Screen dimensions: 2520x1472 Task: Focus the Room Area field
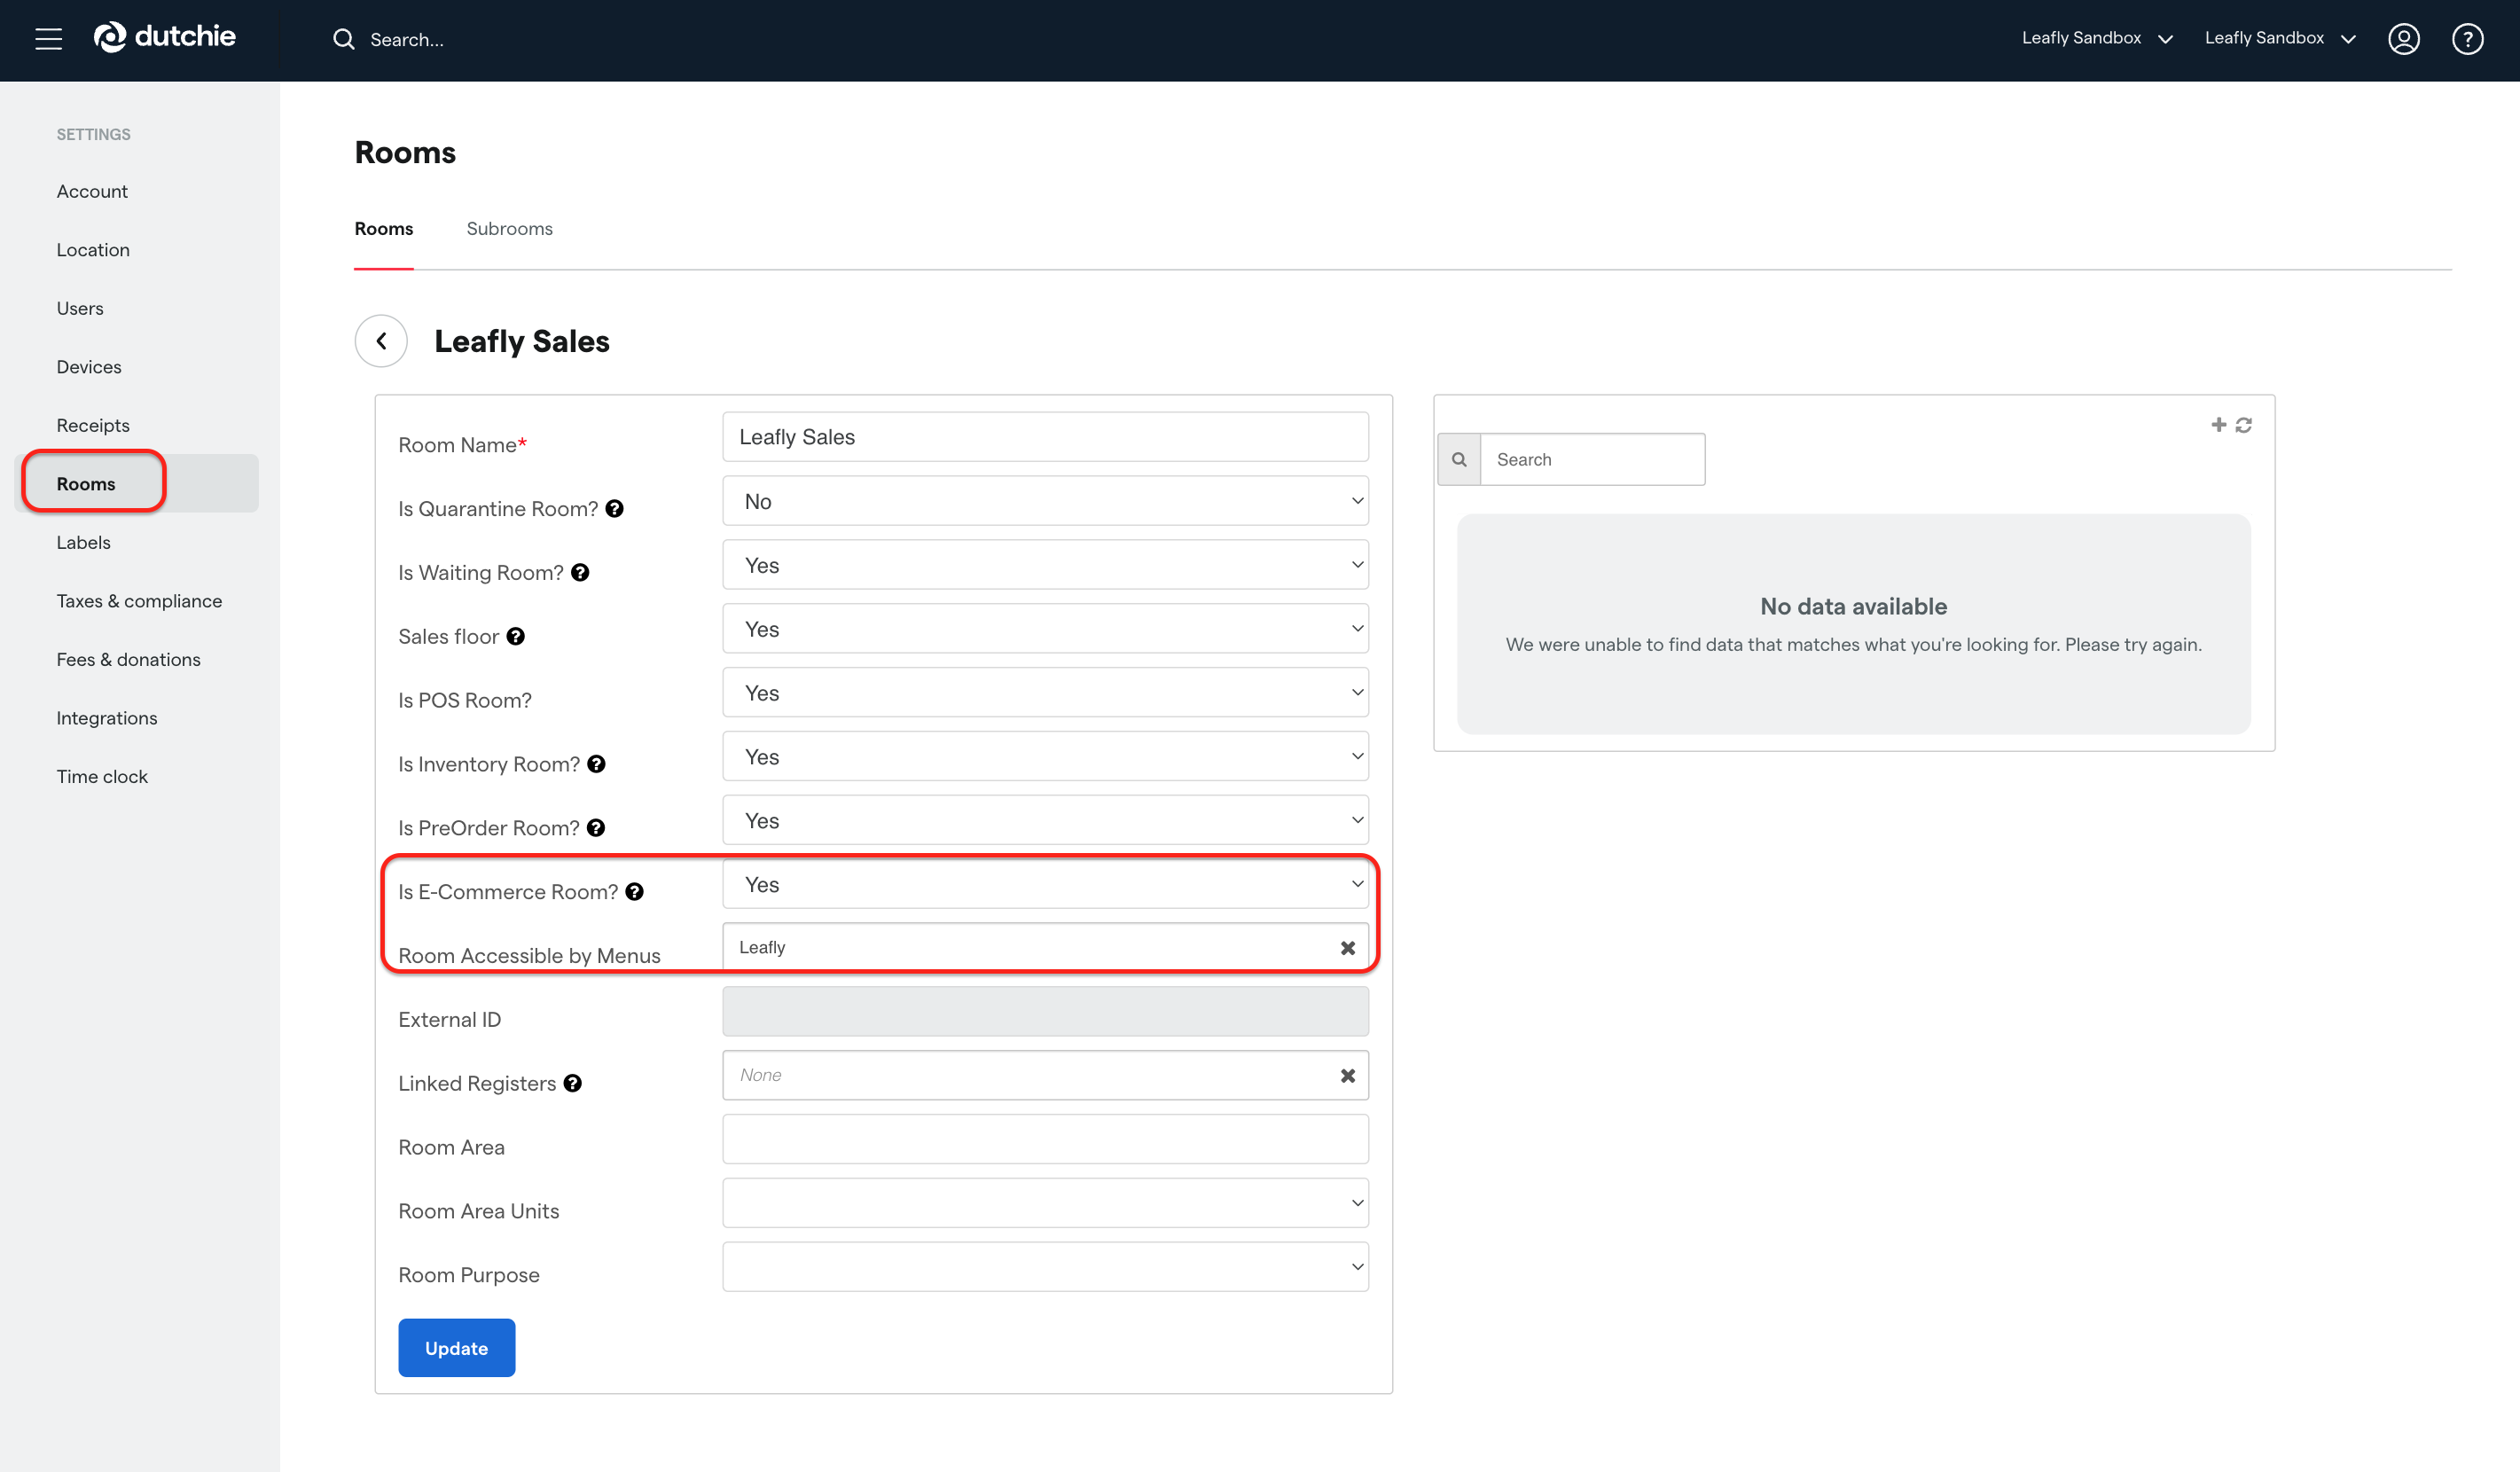1045,1139
